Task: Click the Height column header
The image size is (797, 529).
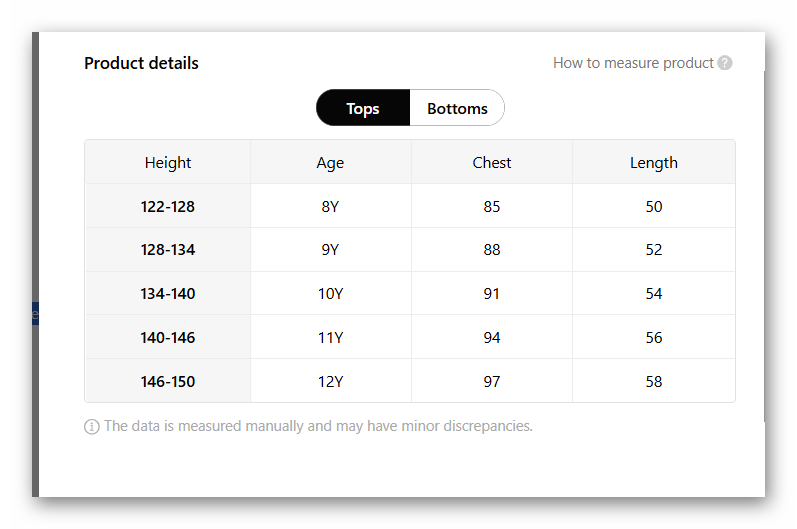Action: point(168,163)
